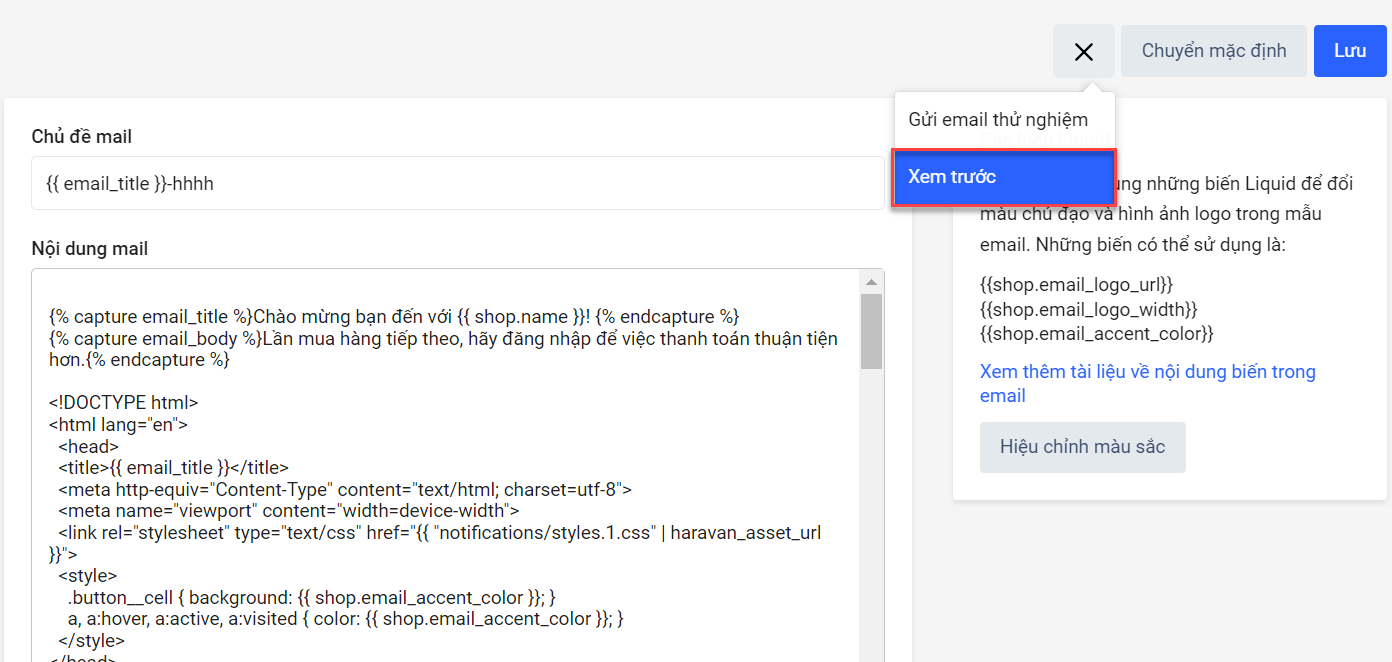
Task: Click the Nội dung mail label
Action: pos(89,249)
